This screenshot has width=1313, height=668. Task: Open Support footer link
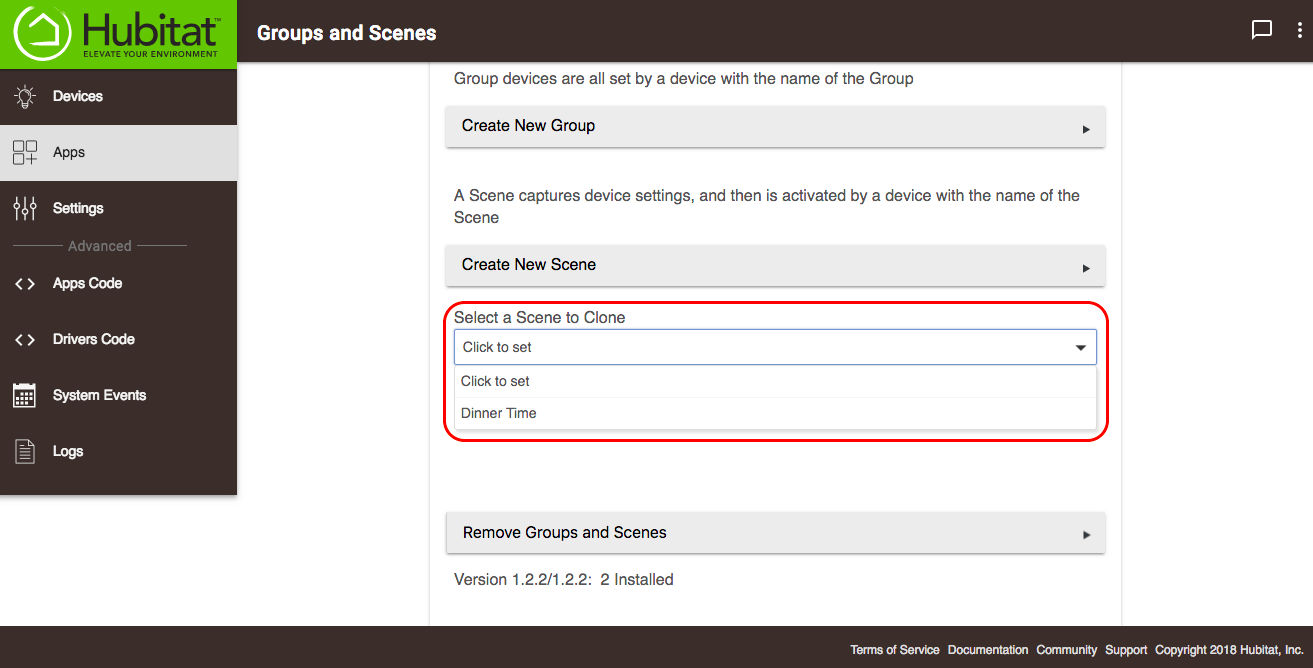coord(1126,650)
